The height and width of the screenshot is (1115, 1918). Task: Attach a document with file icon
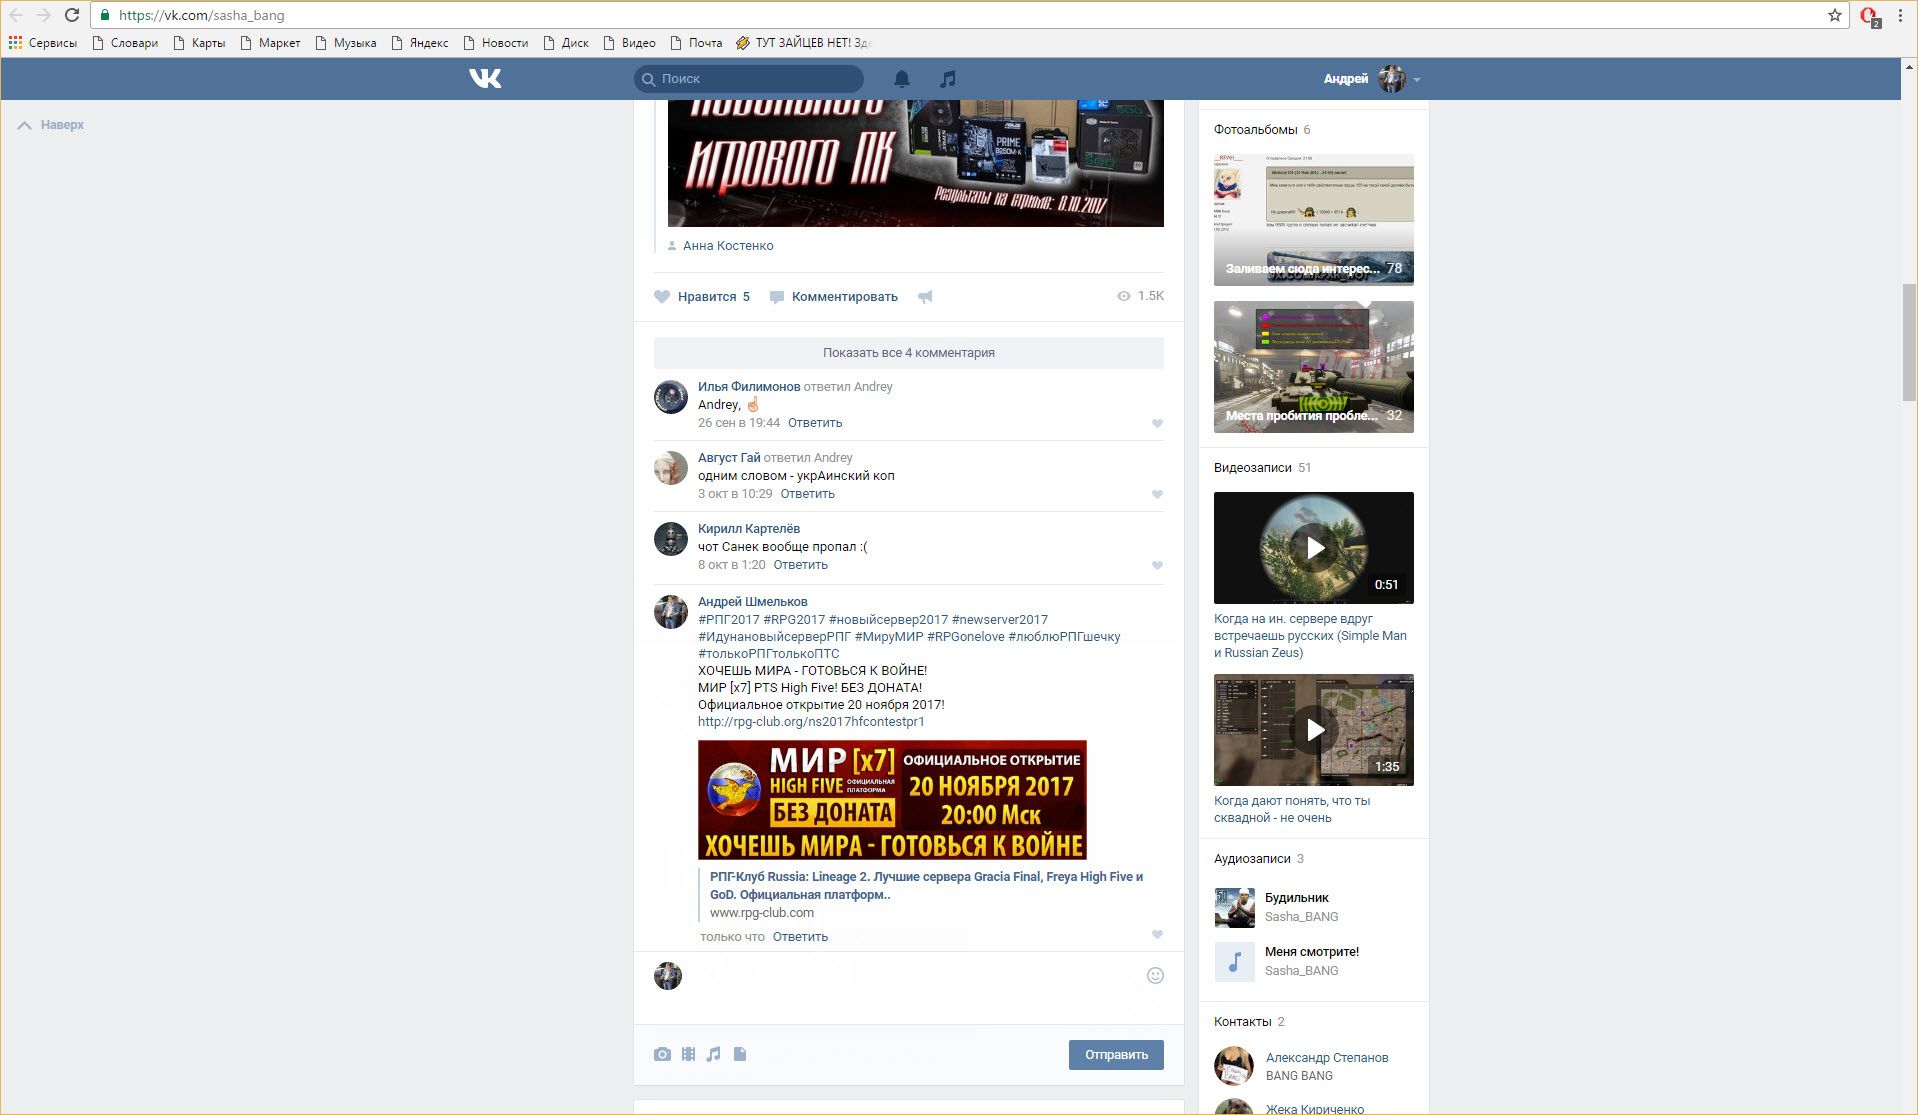click(740, 1054)
